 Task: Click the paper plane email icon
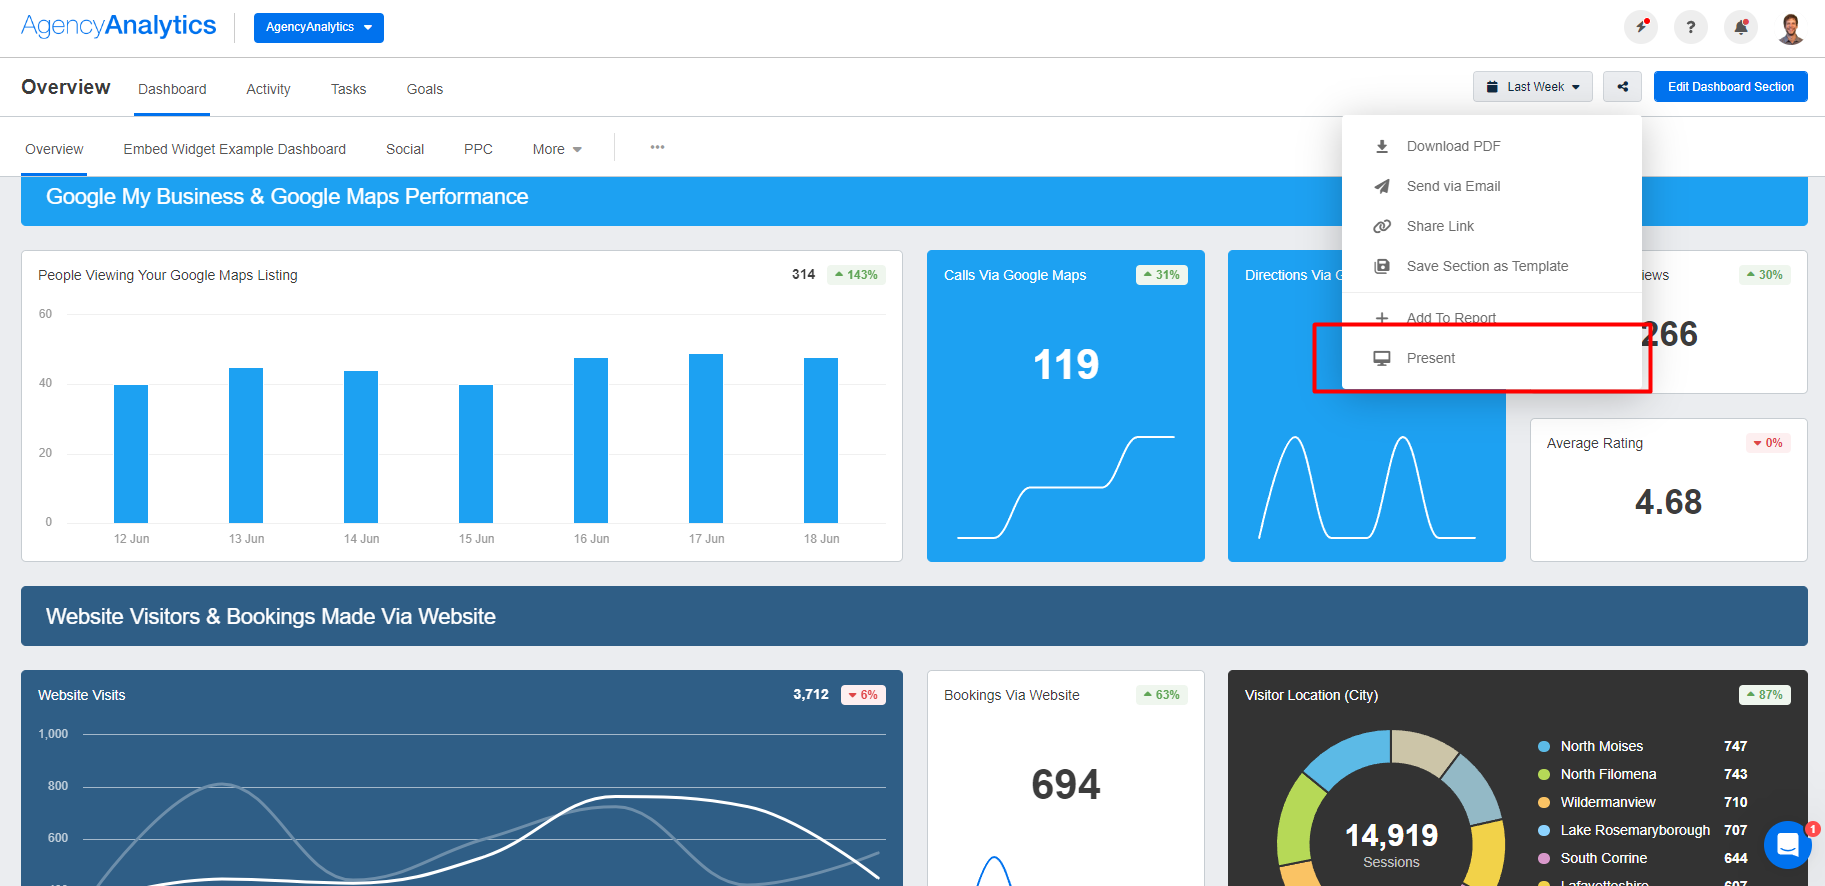pos(1382,186)
